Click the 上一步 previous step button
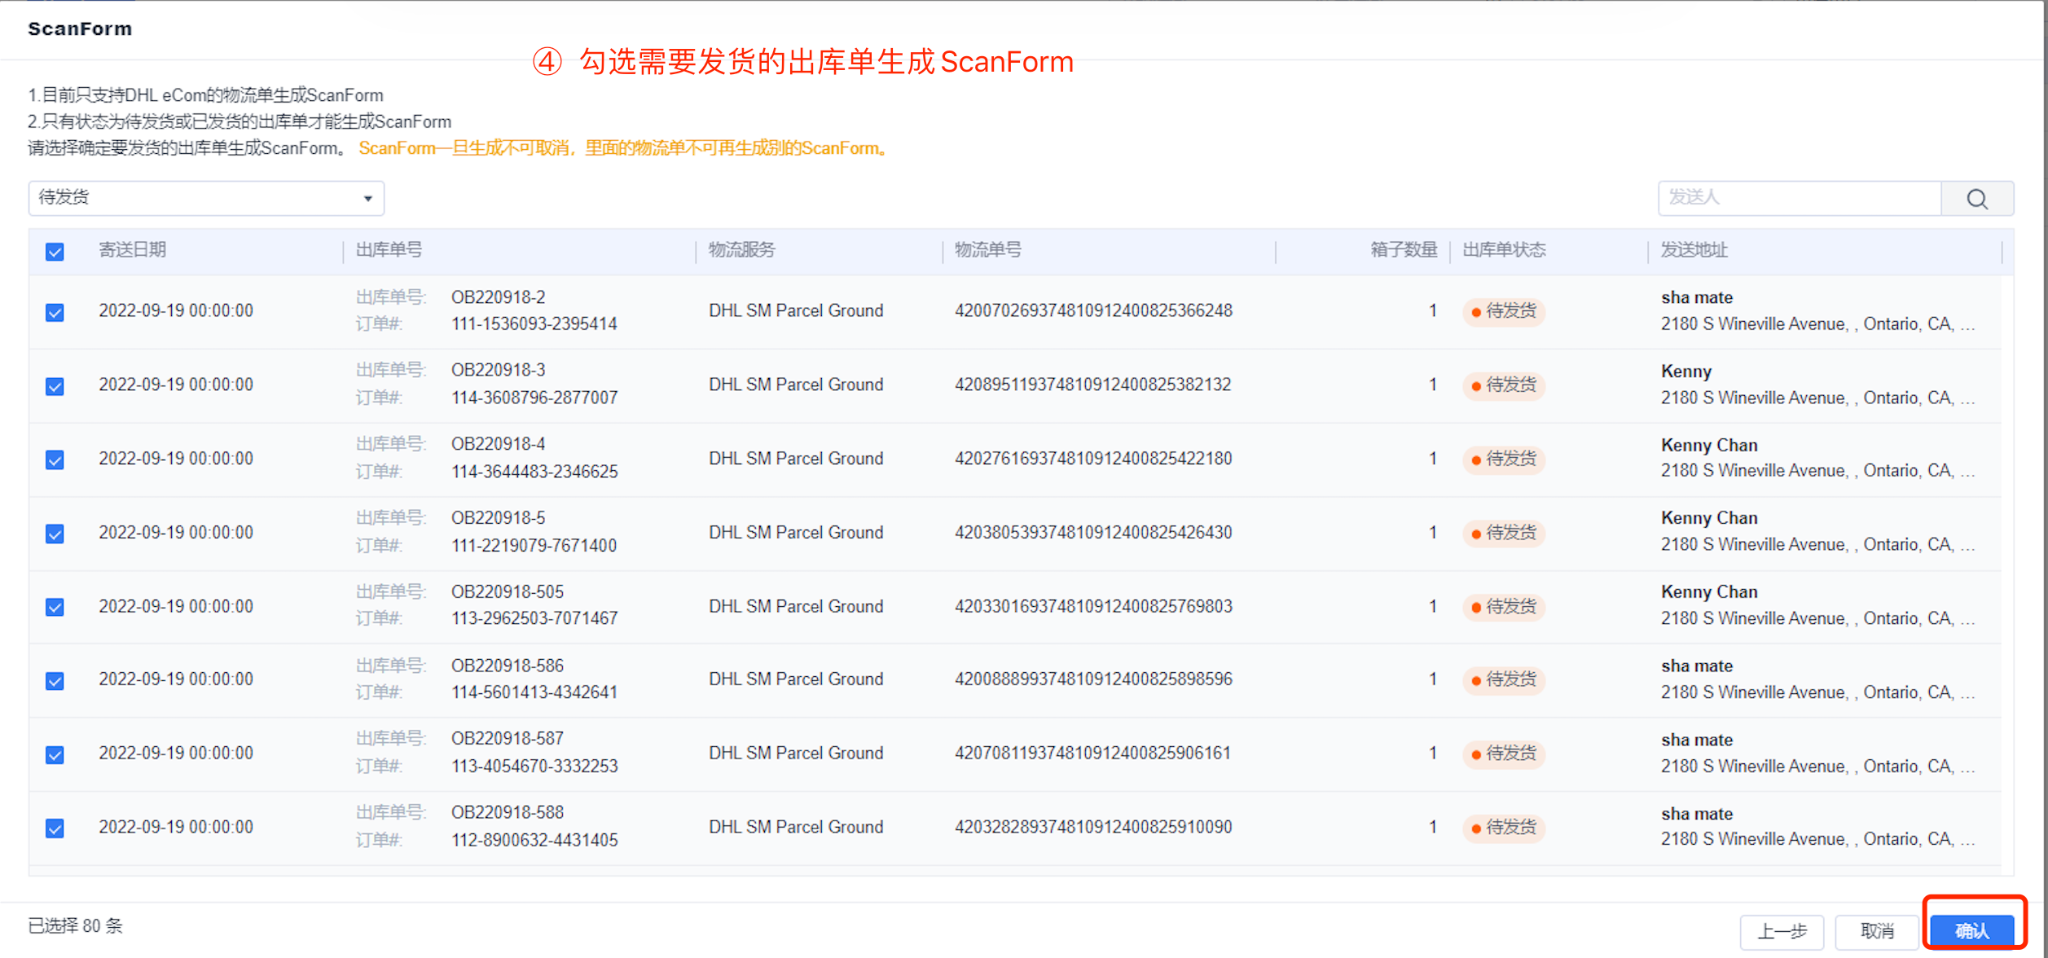The height and width of the screenshot is (958, 2048). point(1782,931)
